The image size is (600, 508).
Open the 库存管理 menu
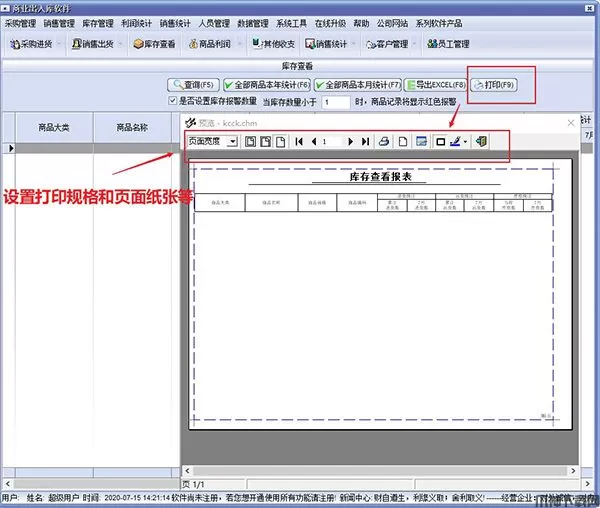click(98, 23)
